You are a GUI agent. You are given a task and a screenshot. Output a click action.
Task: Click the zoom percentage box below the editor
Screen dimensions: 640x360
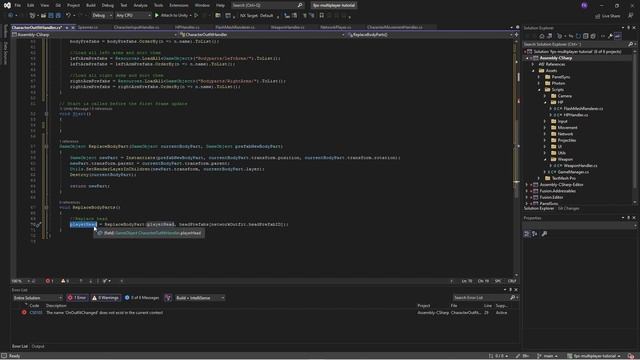pos(21,281)
